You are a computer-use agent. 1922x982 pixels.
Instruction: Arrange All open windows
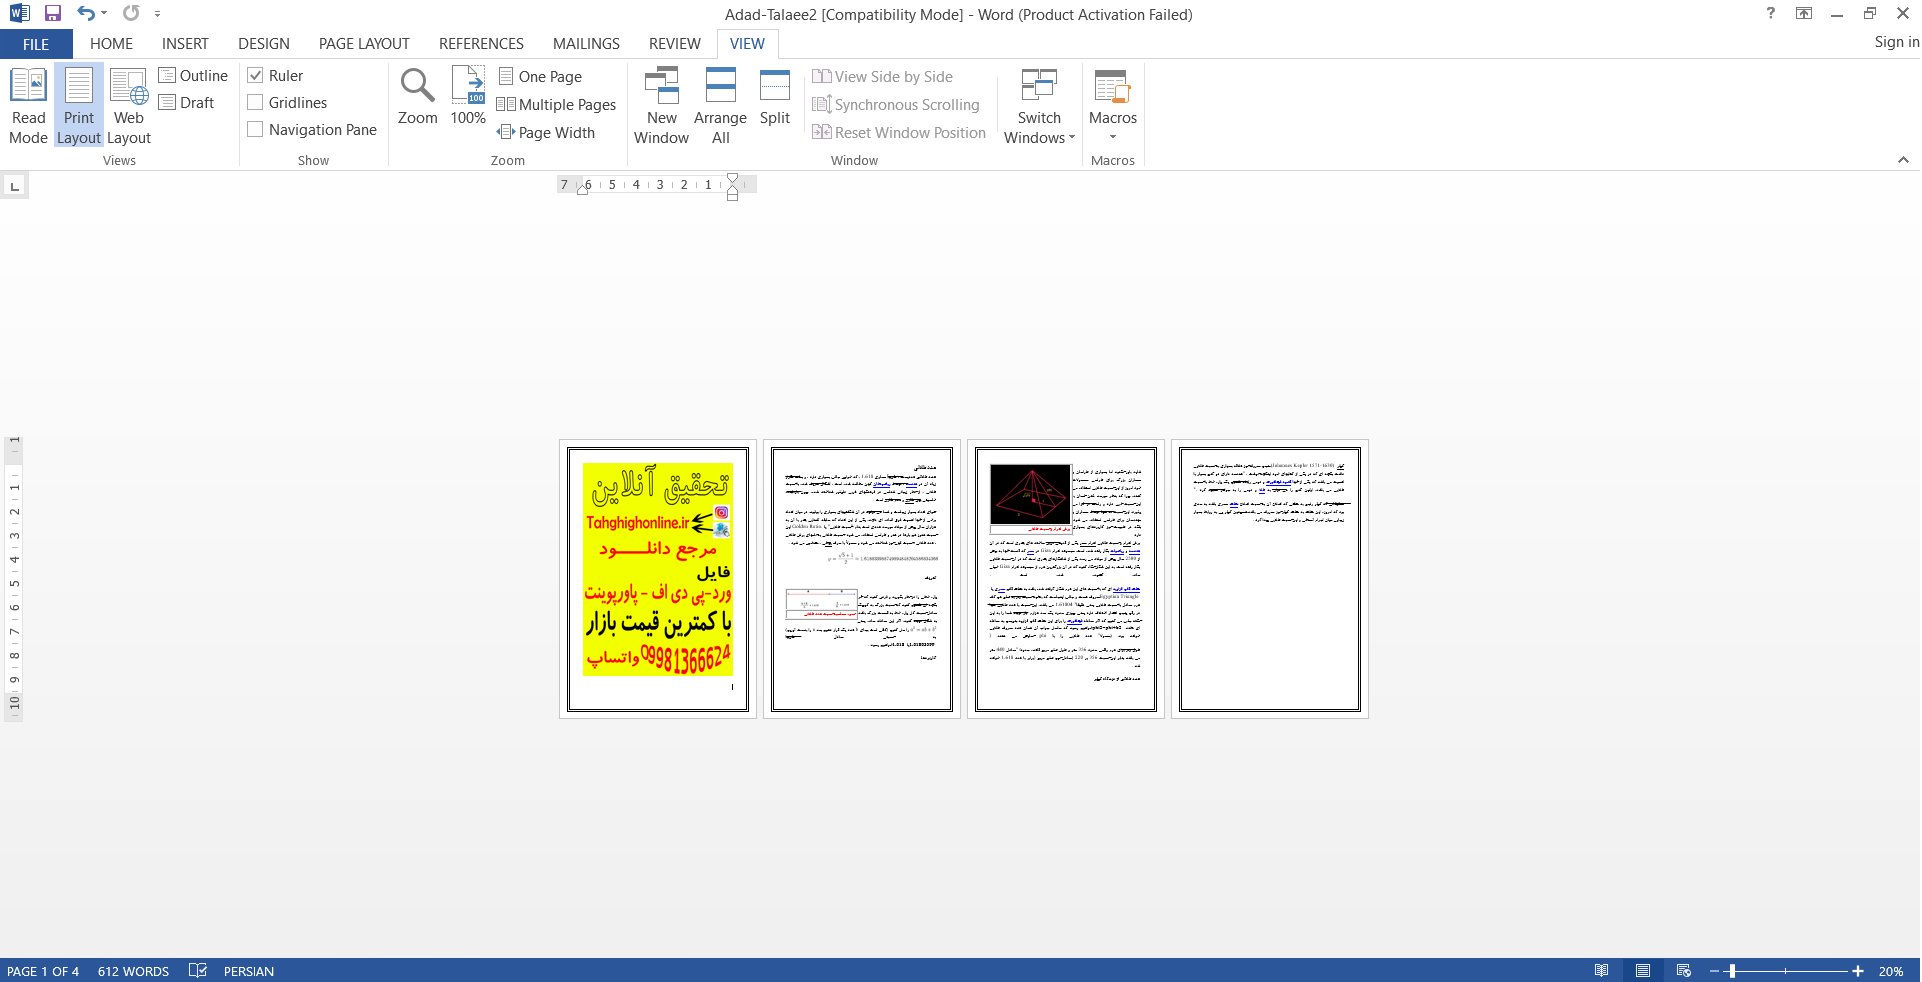(x=720, y=106)
